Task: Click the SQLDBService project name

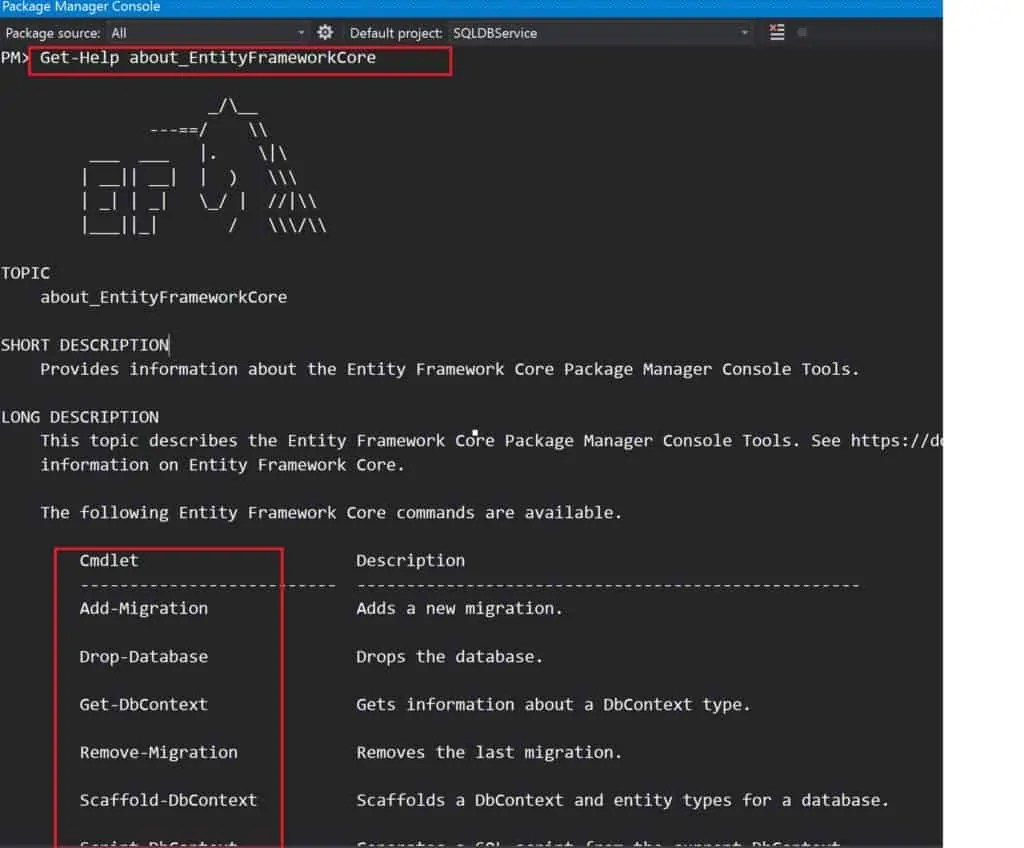Action: coord(498,32)
